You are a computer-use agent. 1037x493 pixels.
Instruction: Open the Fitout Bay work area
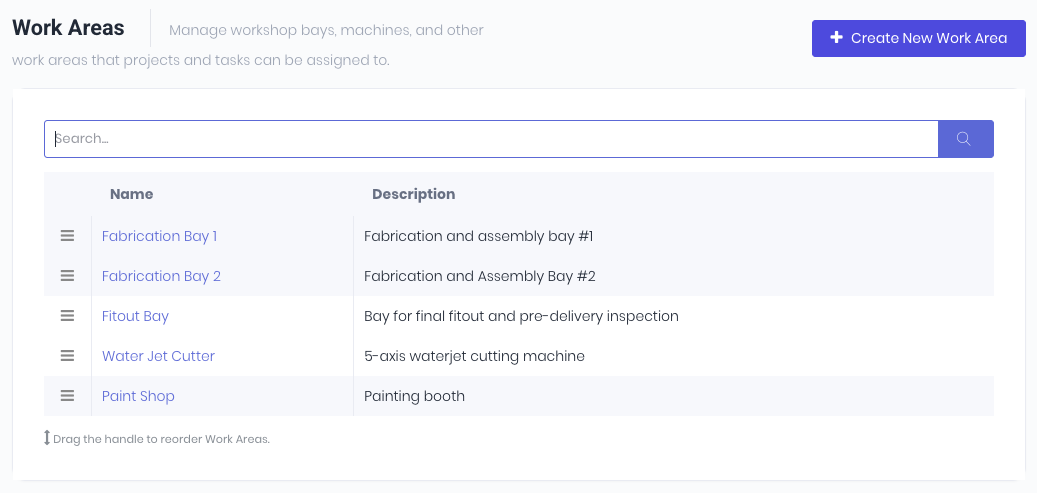click(136, 316)
